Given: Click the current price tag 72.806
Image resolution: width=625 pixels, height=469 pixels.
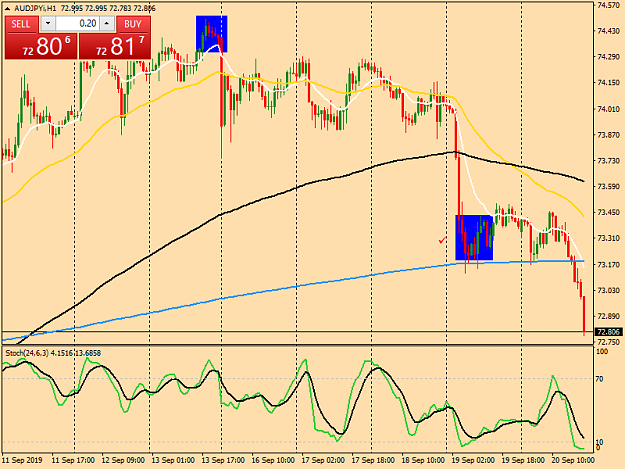Looking at the screenshot, I should tap(609, 332).
